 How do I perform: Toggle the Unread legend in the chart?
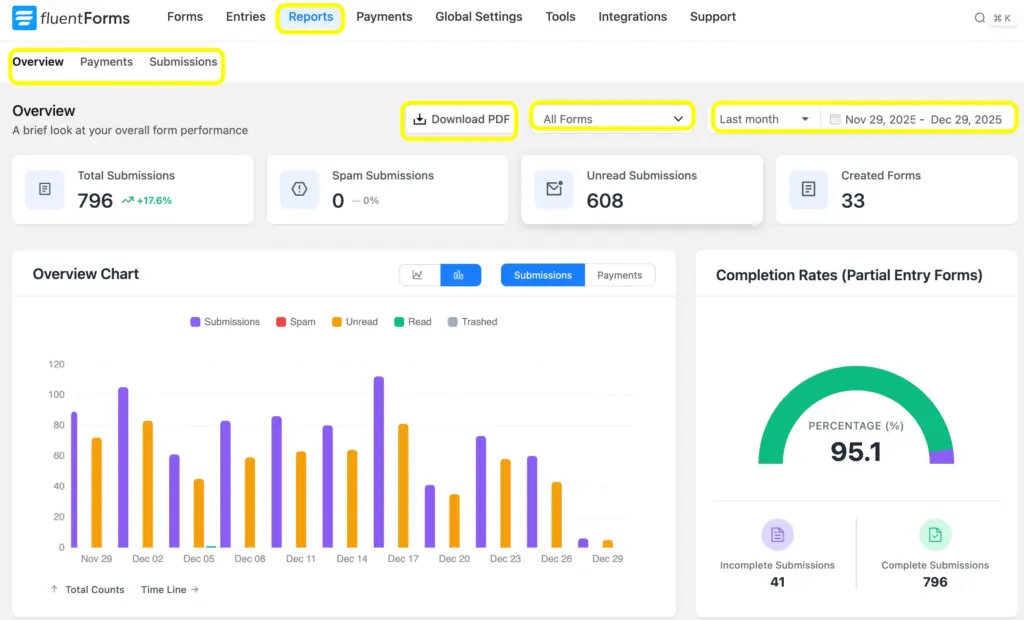(x=353, y=321)
